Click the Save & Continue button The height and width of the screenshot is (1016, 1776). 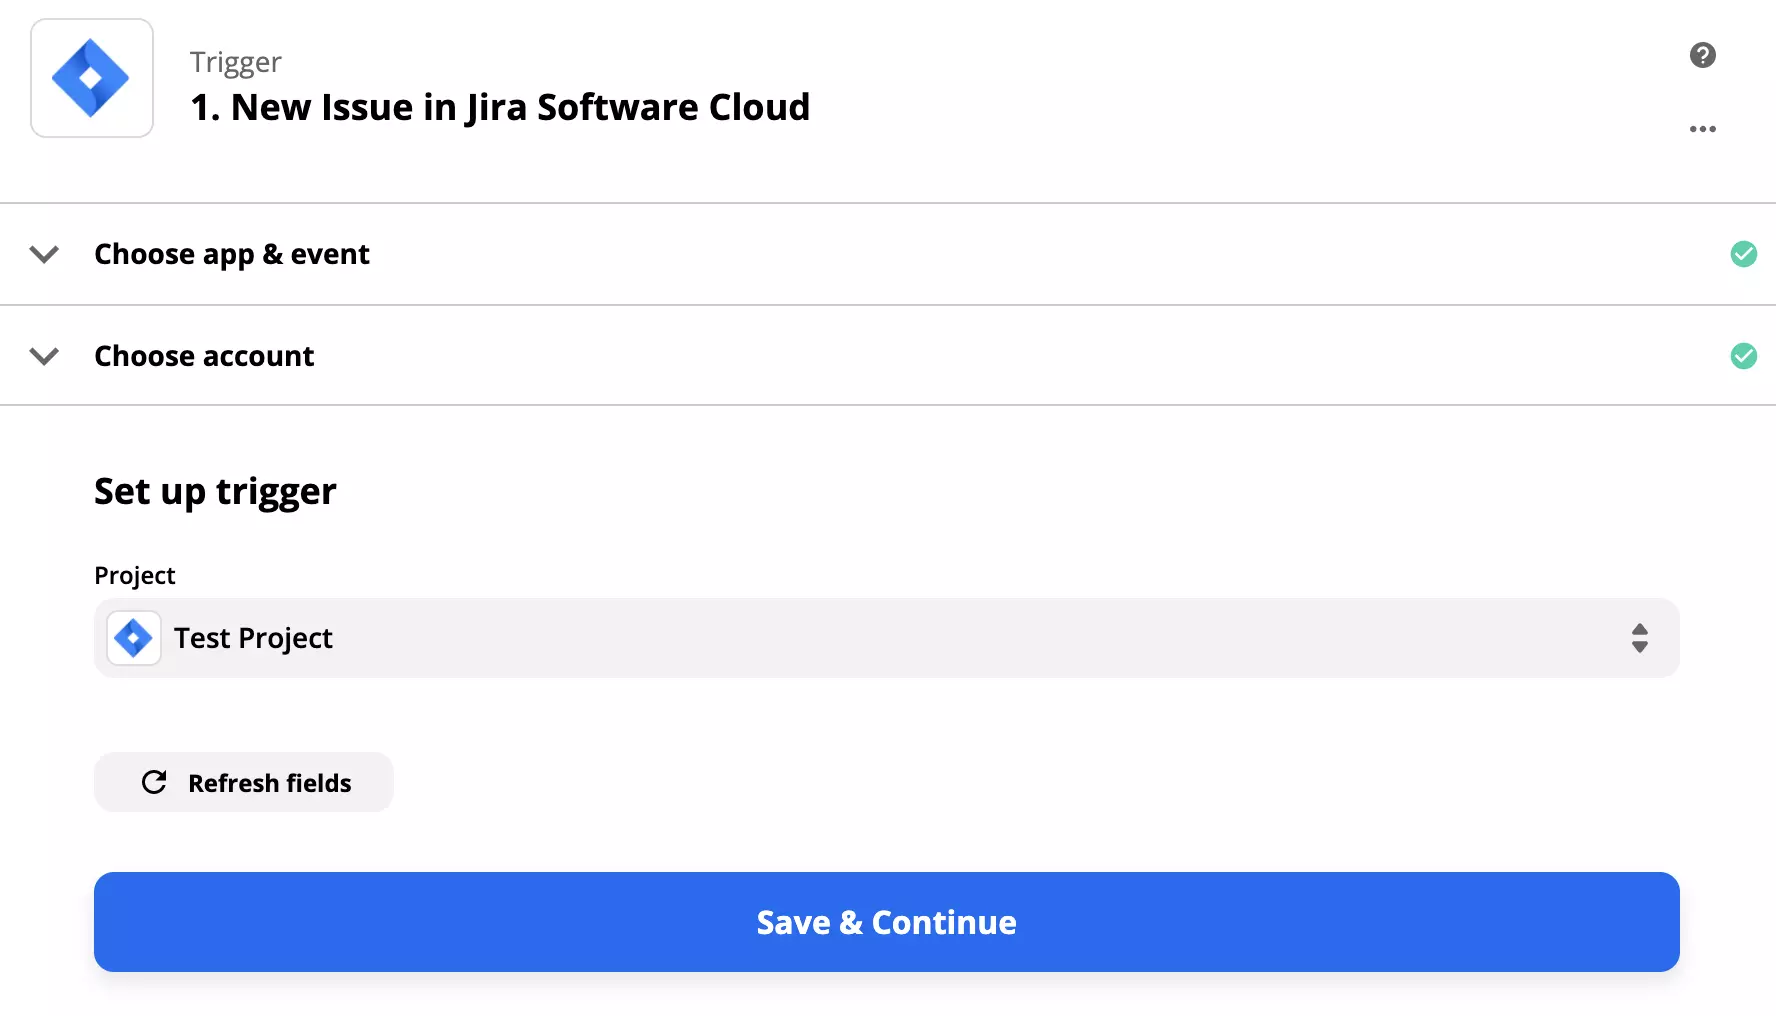click(885, 921)
